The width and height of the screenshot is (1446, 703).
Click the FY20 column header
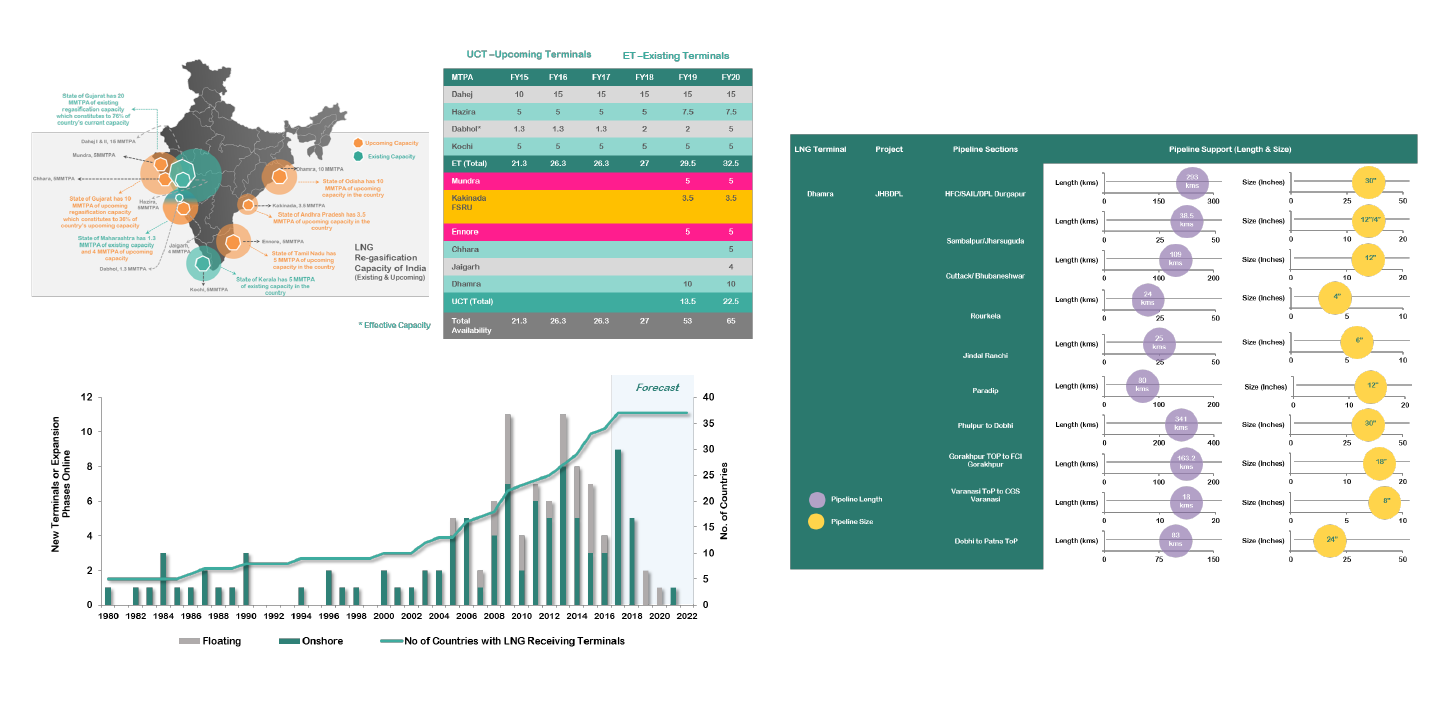(x=731, y=77)
